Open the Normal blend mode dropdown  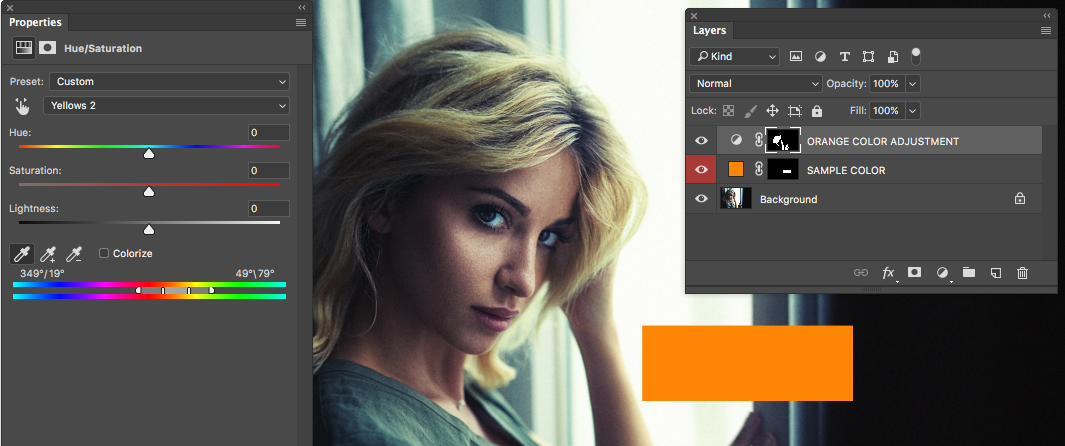(756, 83)
